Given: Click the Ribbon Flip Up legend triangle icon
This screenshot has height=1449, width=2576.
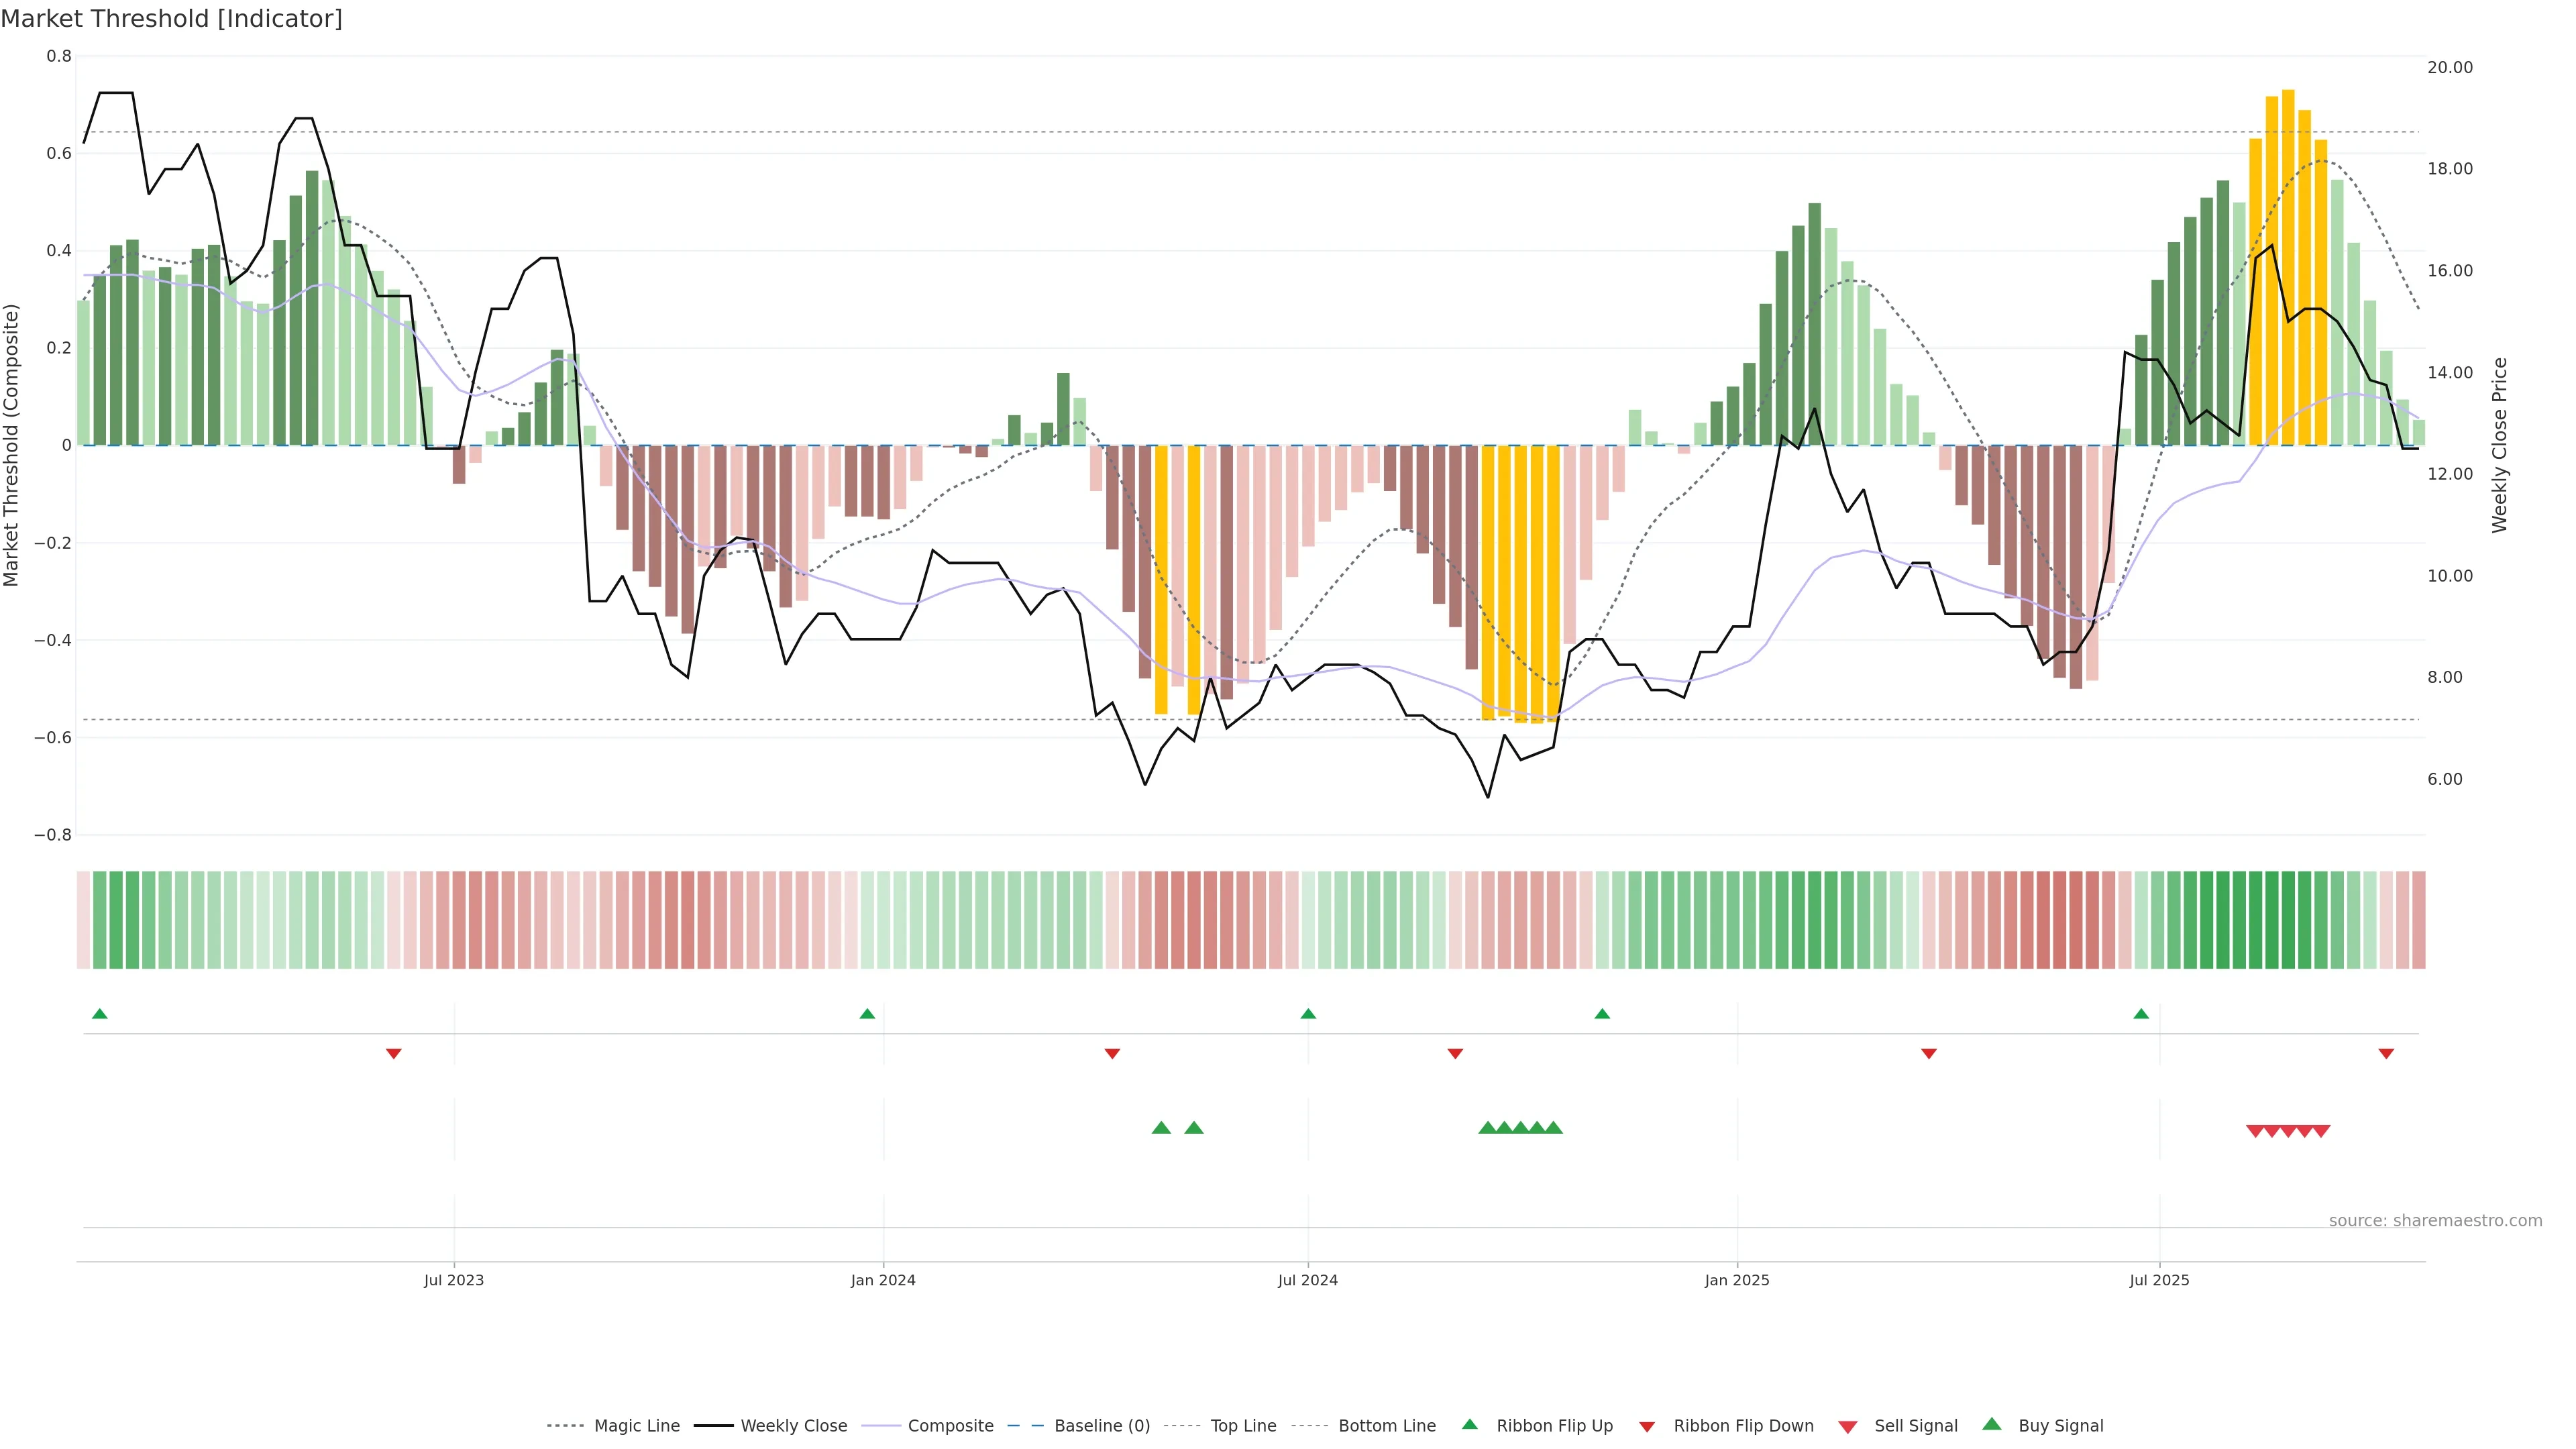Looking at the screenshot, I should [x=1469, y=1424].
